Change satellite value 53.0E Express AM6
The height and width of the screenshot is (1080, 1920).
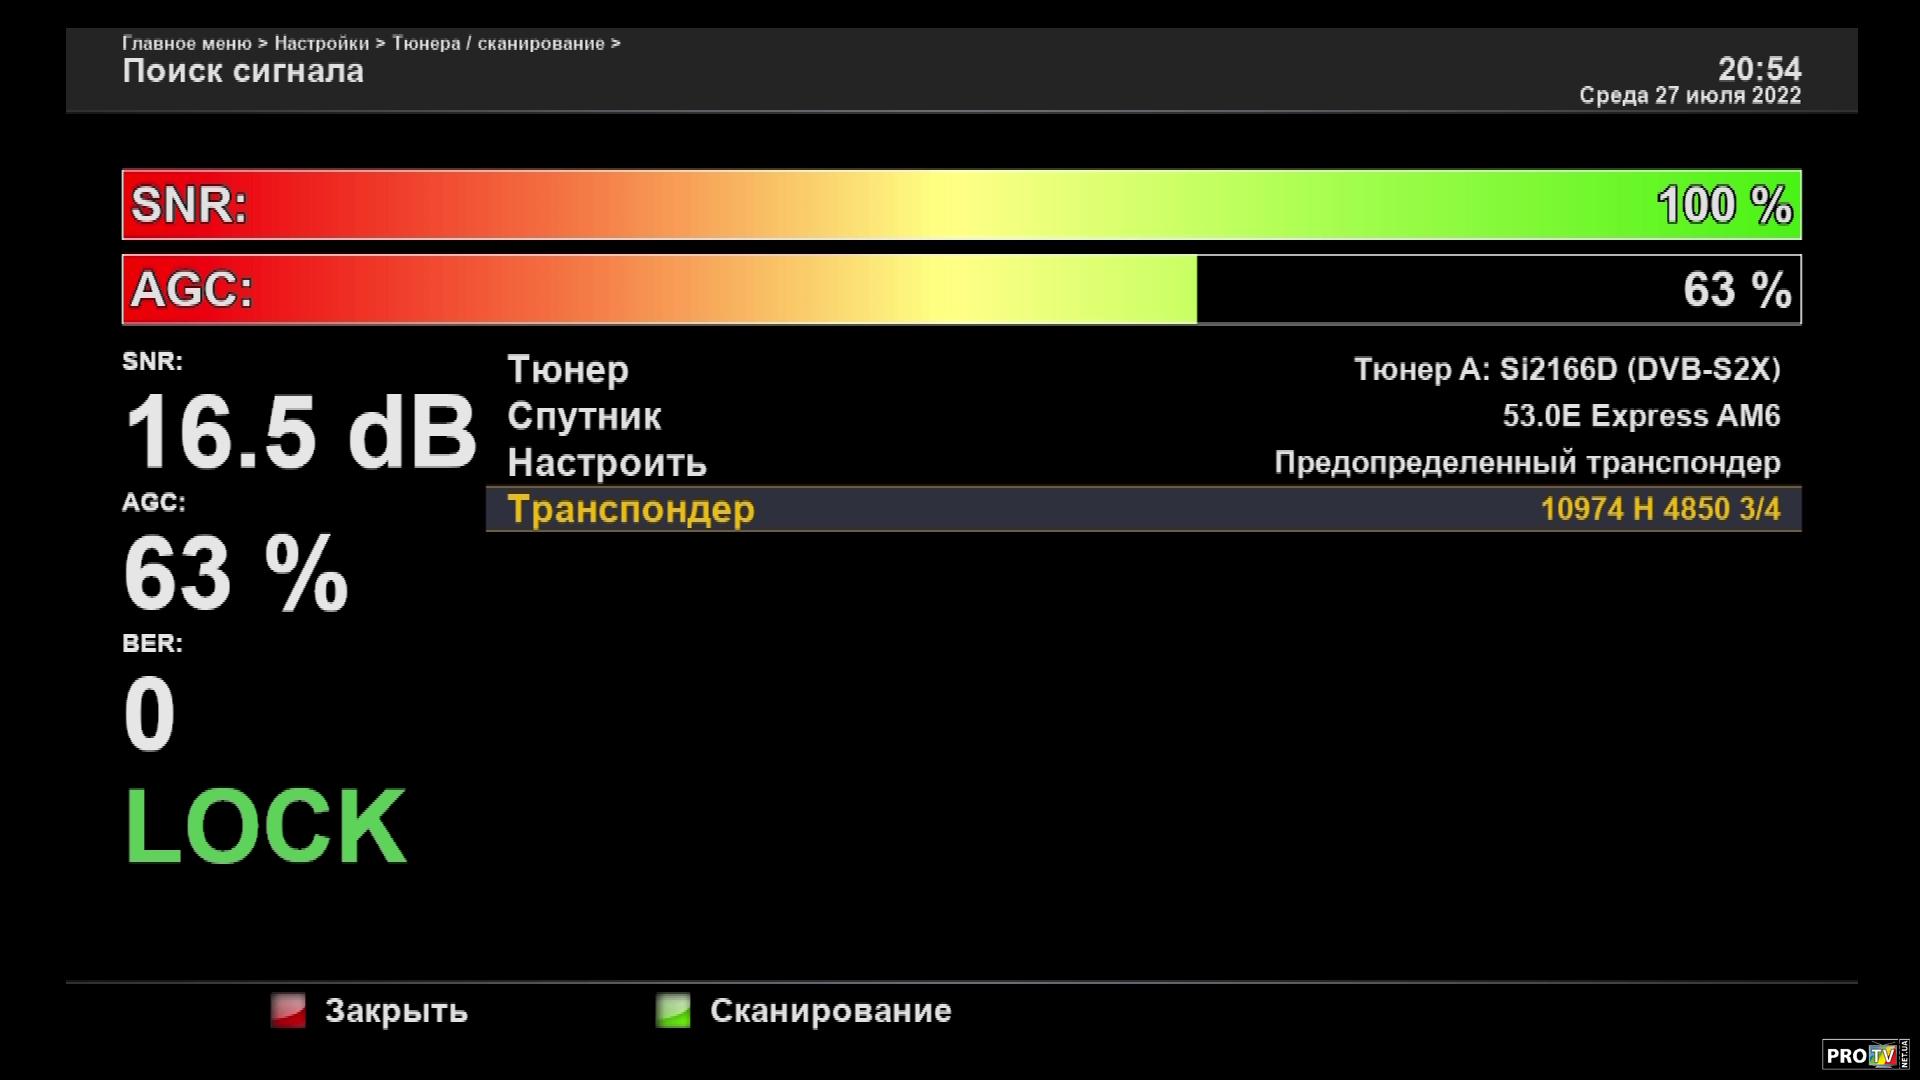(x=1641, y=416)
